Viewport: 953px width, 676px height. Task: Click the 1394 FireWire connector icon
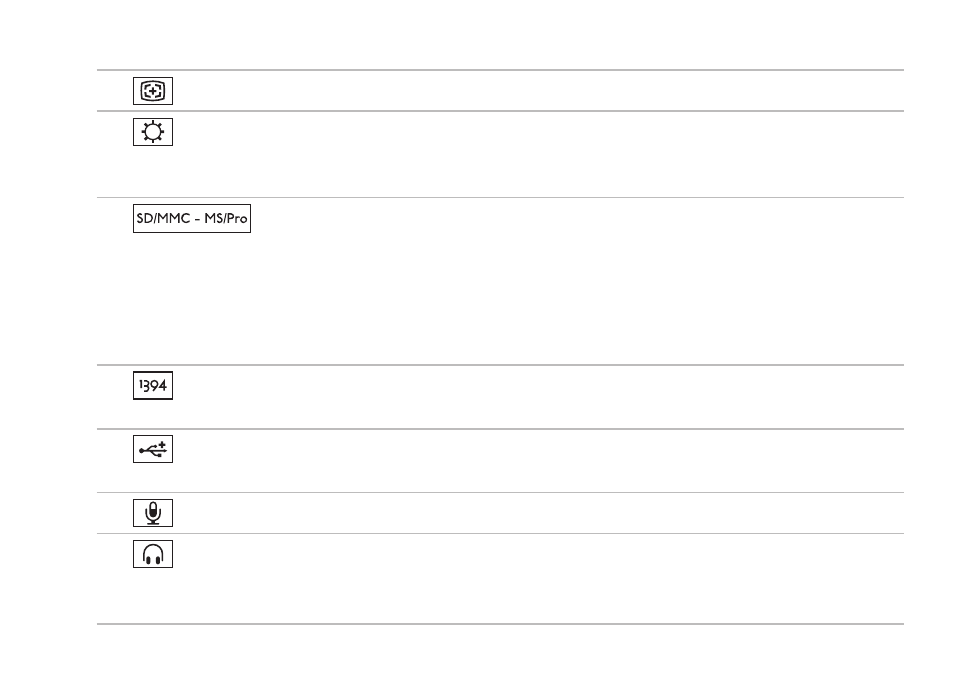coord(153,385)
